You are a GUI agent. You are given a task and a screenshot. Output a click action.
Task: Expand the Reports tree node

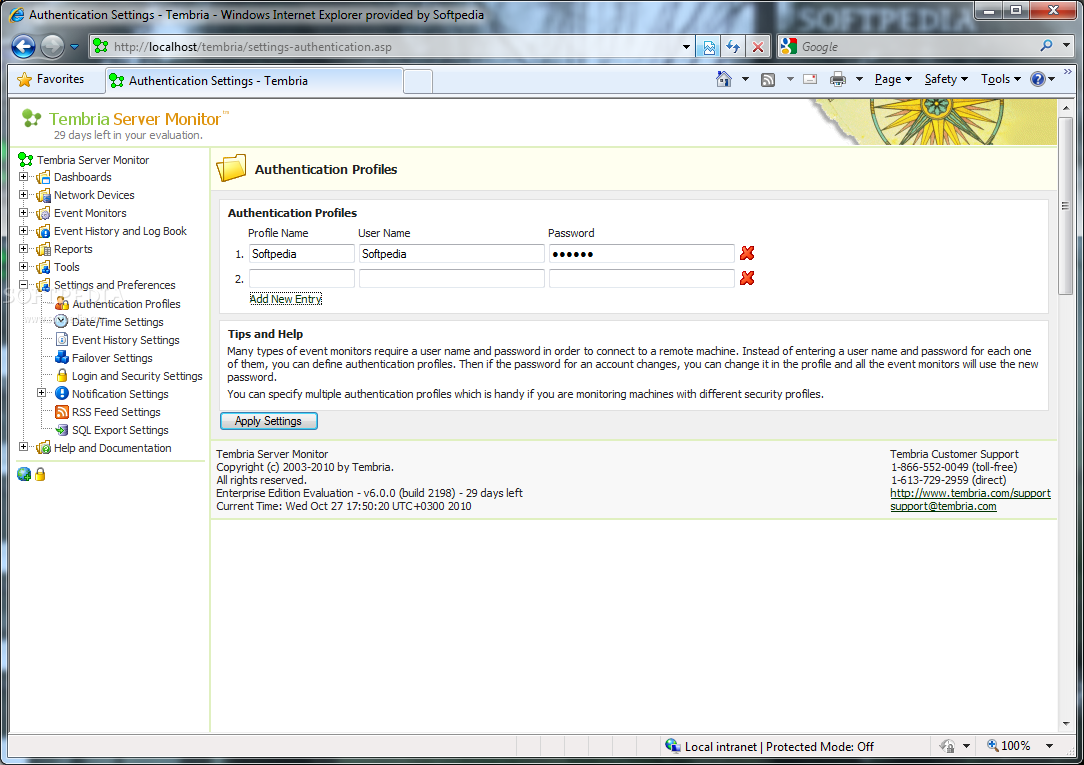click(24, 249)
